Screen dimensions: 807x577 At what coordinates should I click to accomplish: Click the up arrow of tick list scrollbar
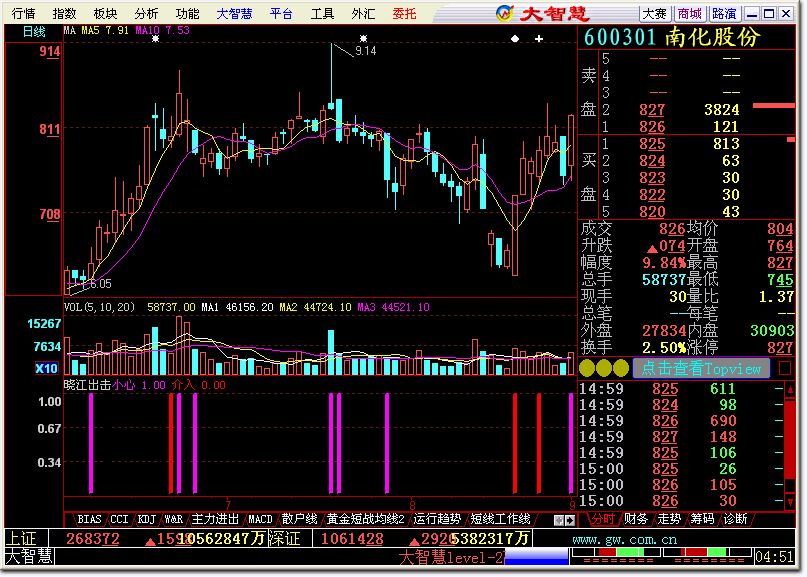(x=790, y=389)
